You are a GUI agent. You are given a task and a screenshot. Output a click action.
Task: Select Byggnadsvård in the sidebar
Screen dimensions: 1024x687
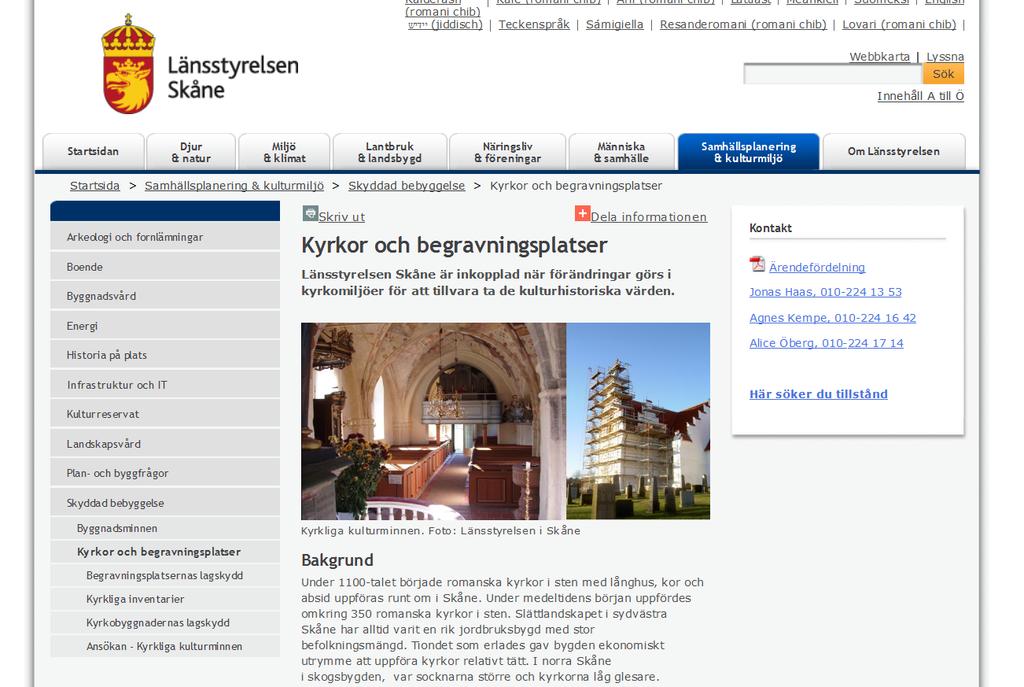(165, 296)
